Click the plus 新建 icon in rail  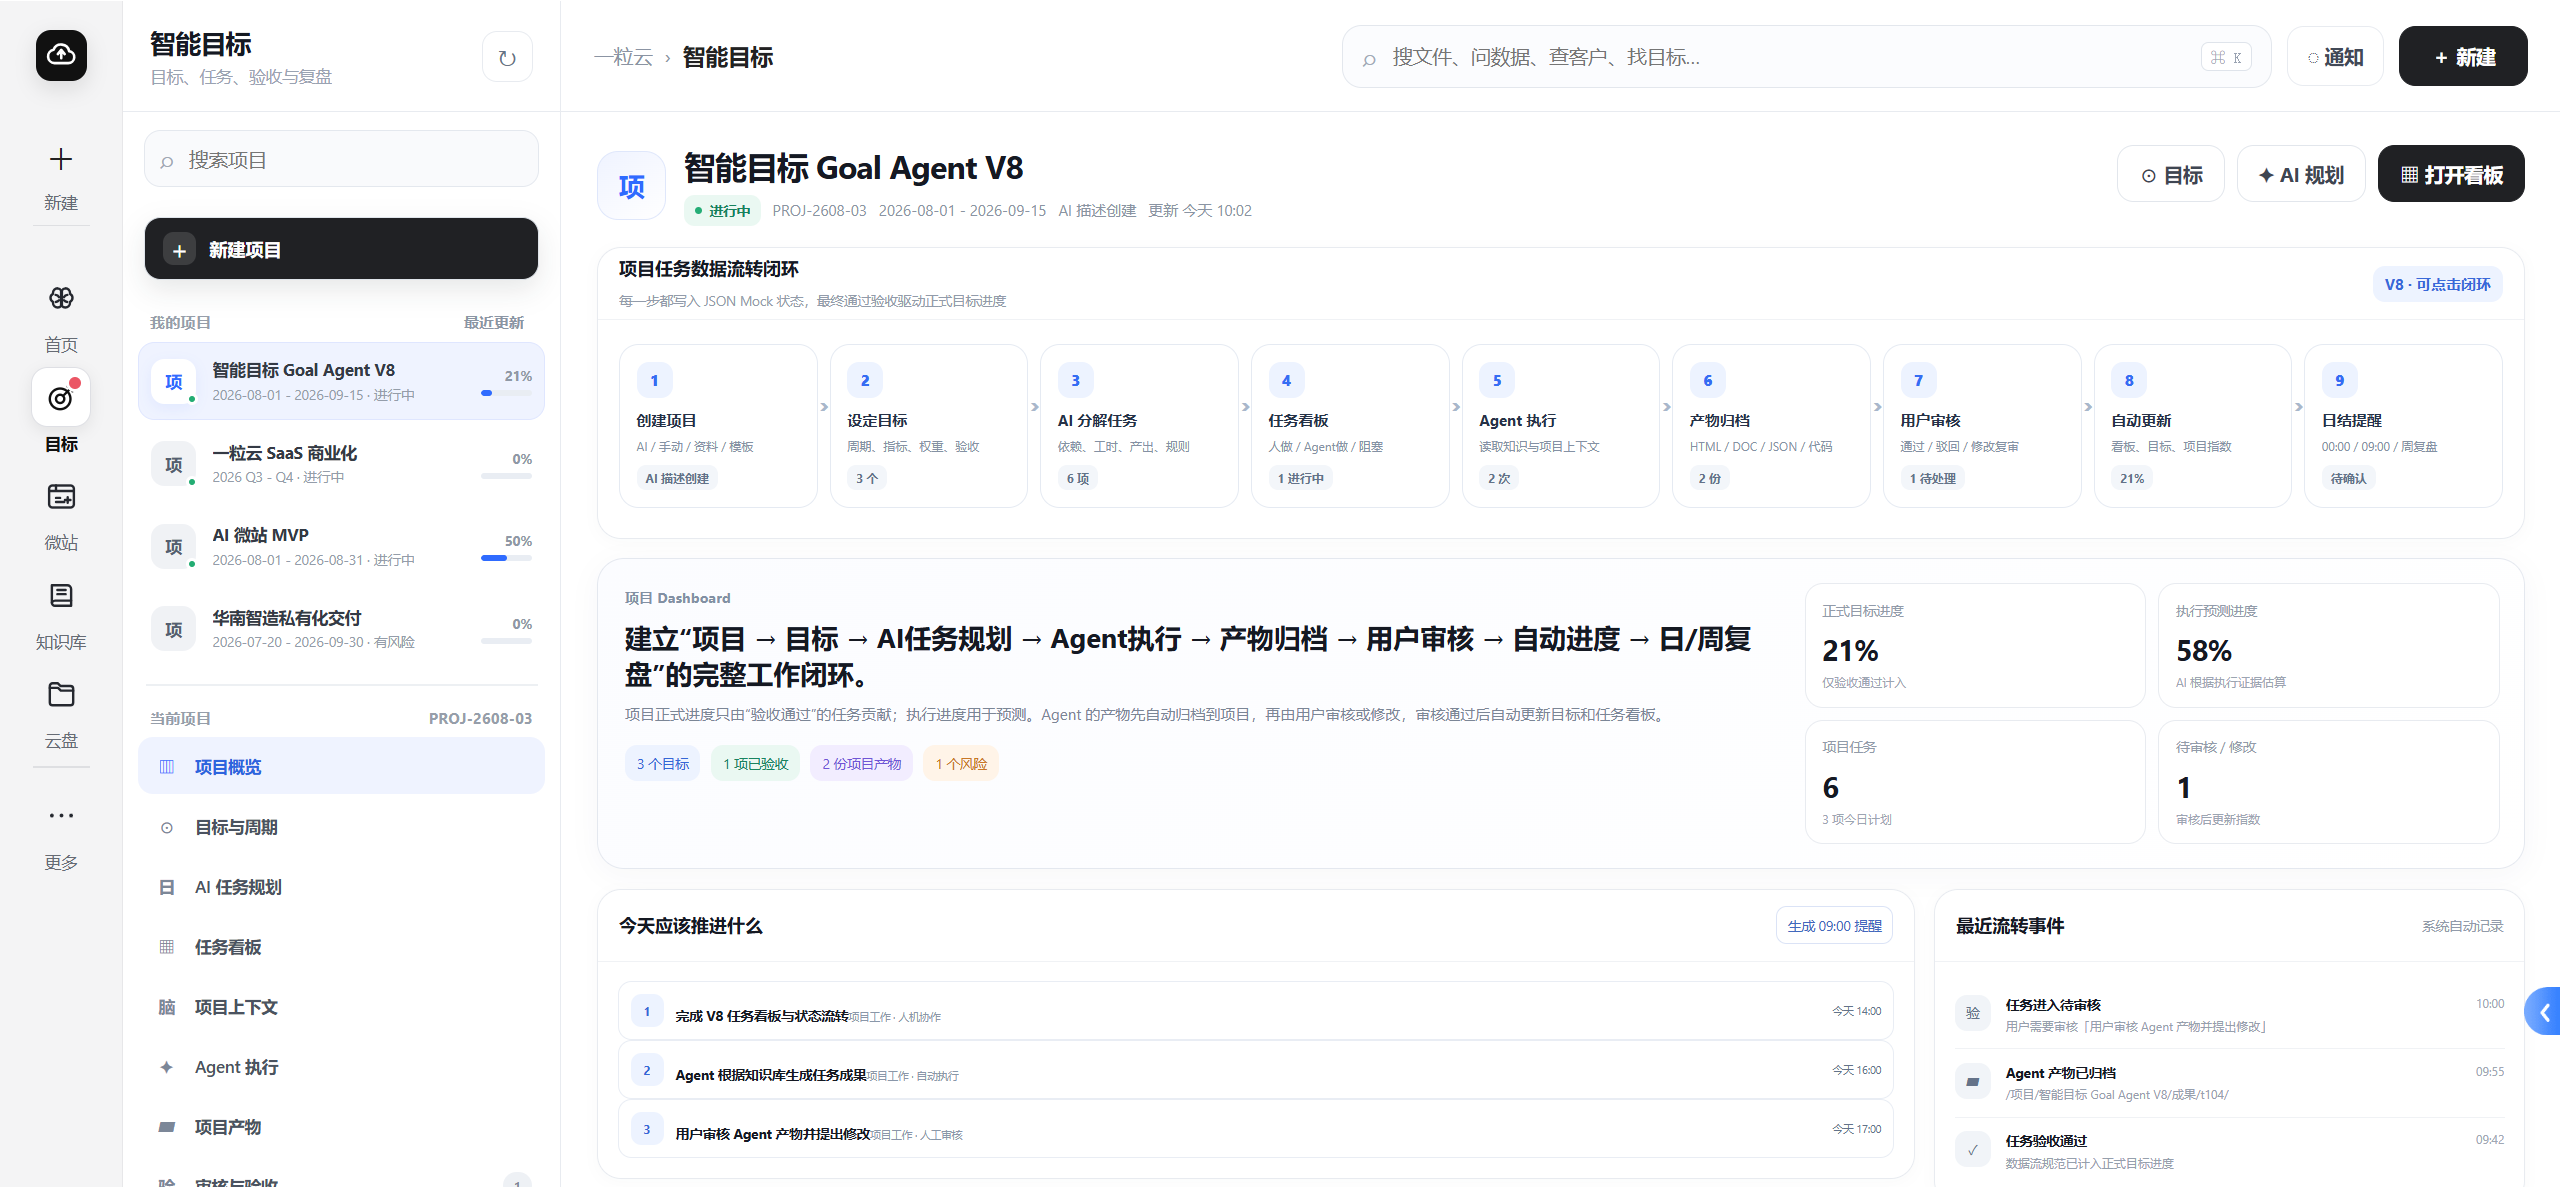(x=61, y=159)
